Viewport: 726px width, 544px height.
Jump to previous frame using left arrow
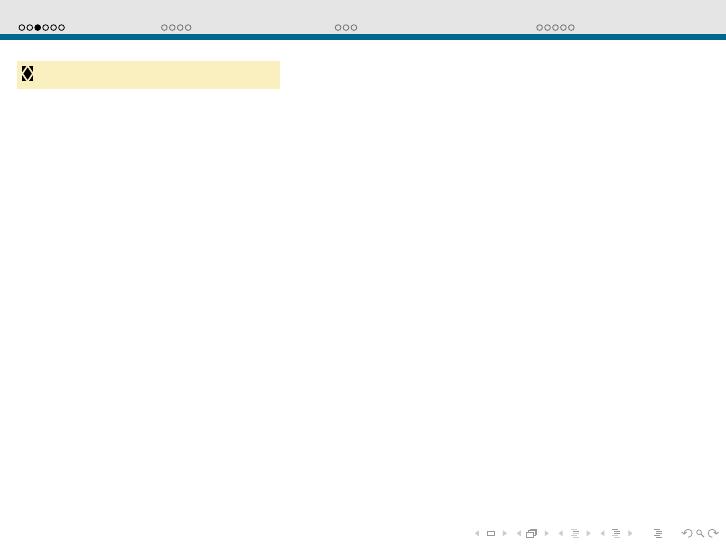[519, 534]
